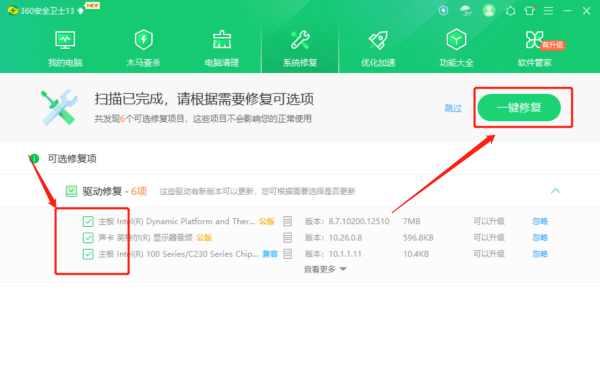
Task: Close the 360安全卫士 window
Action: point(587,11)
